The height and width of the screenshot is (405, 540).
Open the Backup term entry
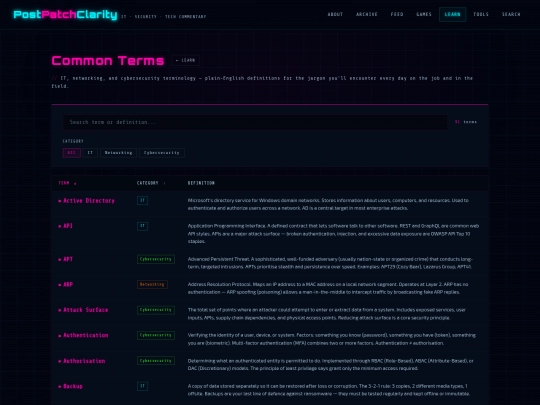pos(73,386)
